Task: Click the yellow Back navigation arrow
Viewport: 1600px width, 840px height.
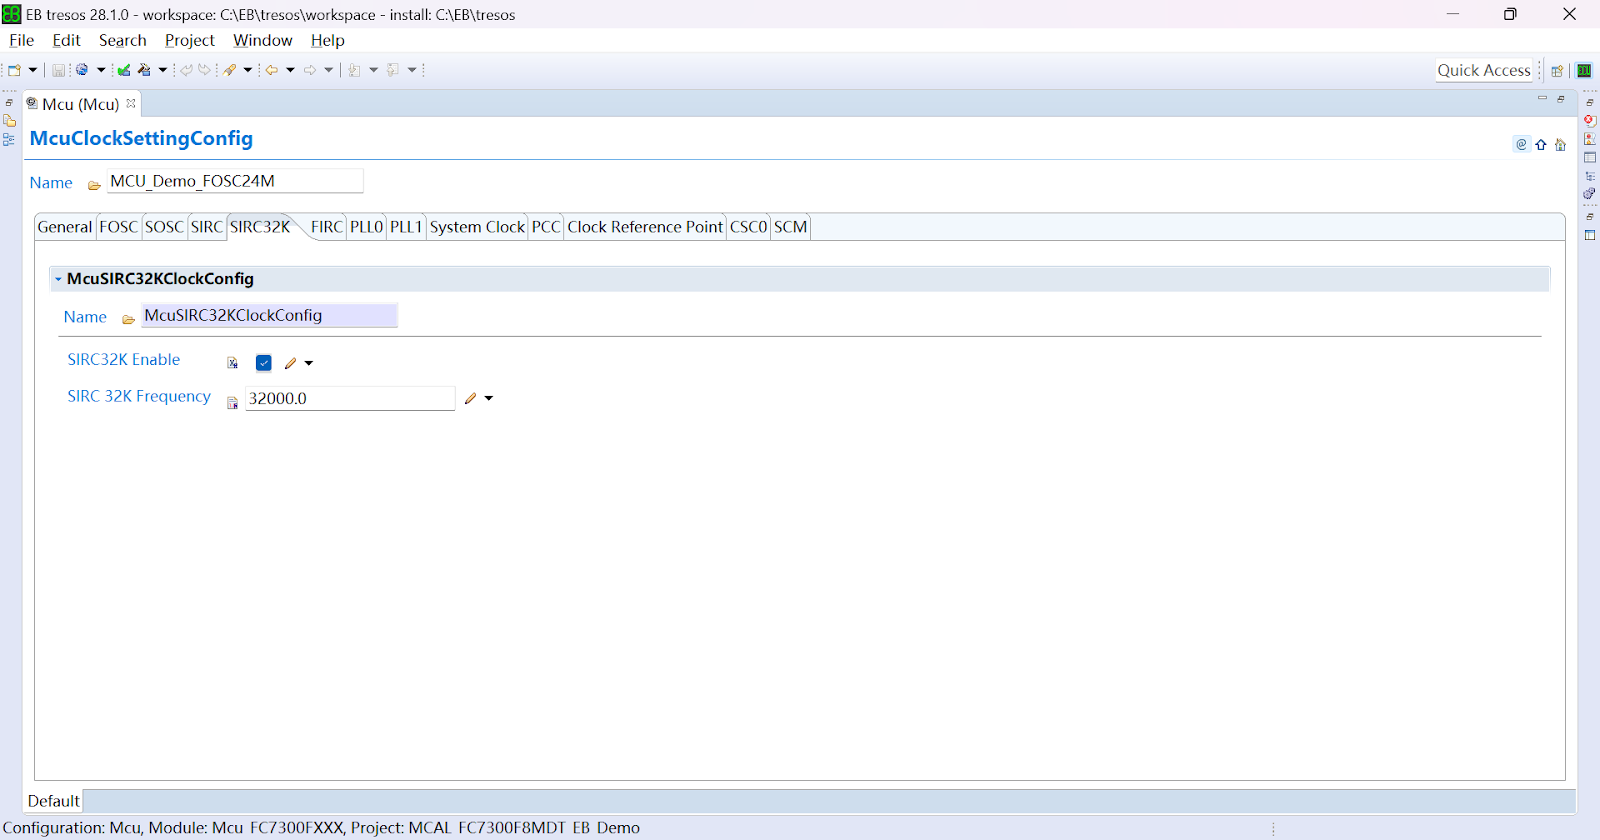Action: (x=272, y=70)
